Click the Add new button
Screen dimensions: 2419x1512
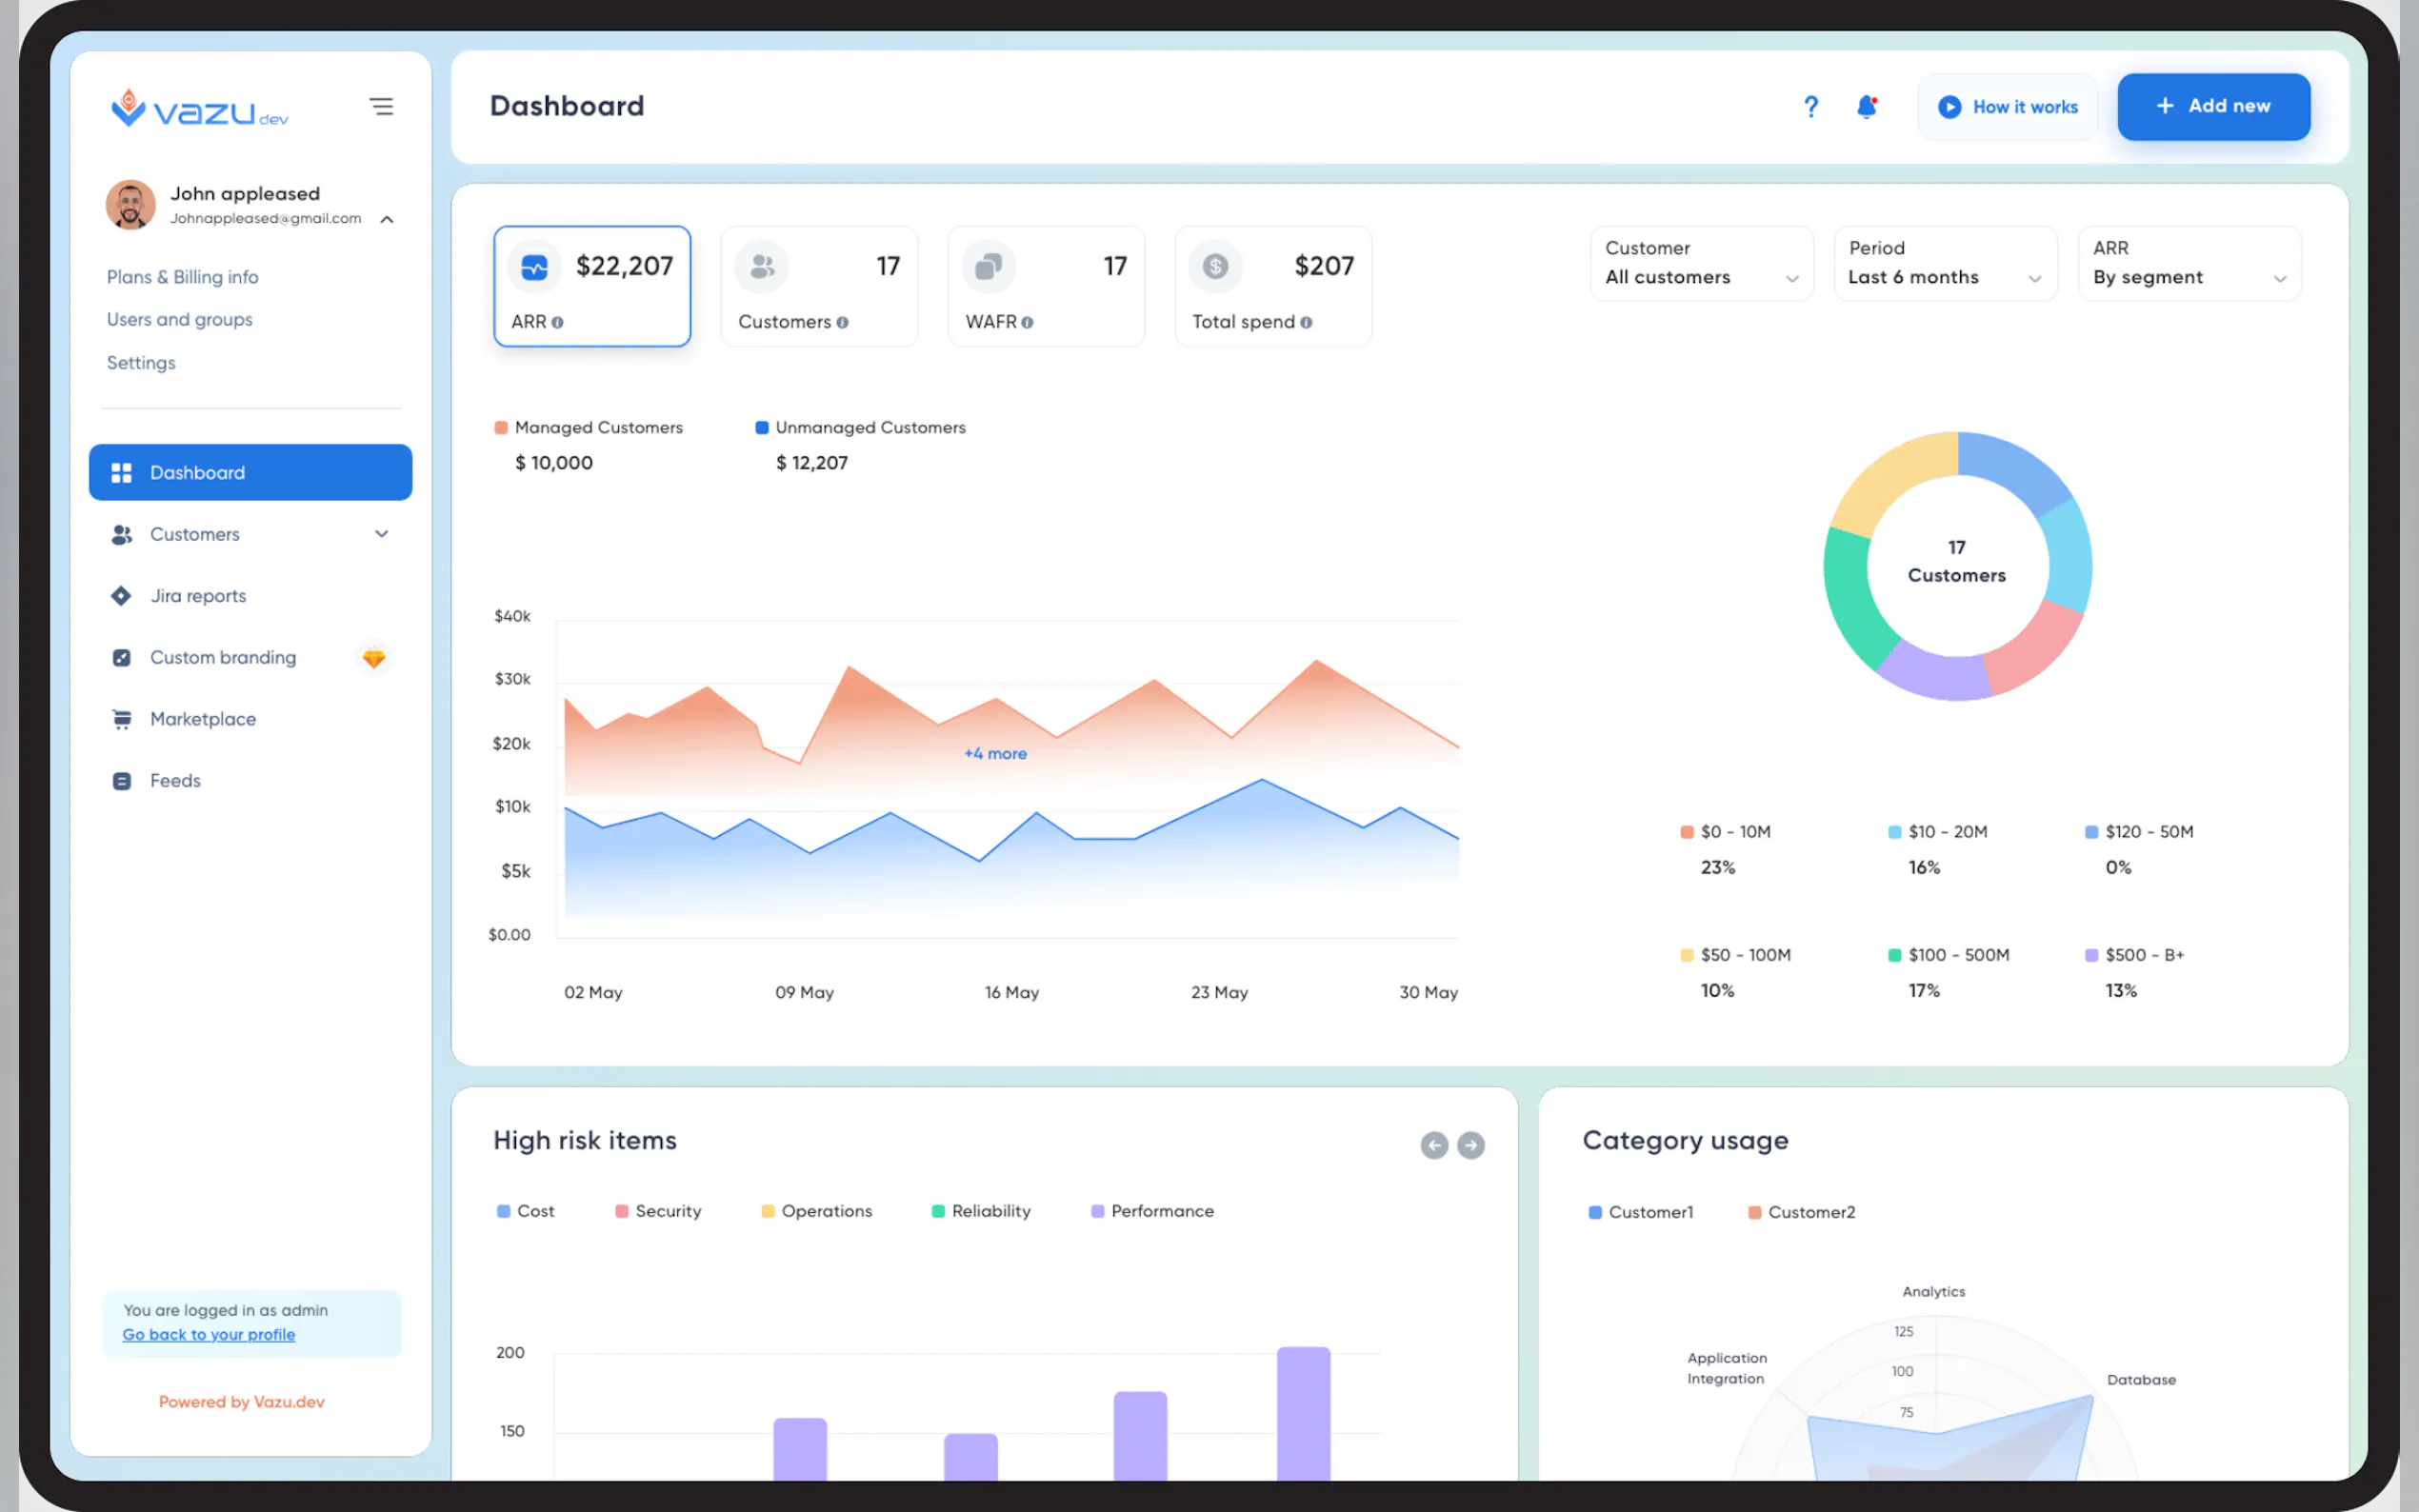click(x=2213, y=107)
